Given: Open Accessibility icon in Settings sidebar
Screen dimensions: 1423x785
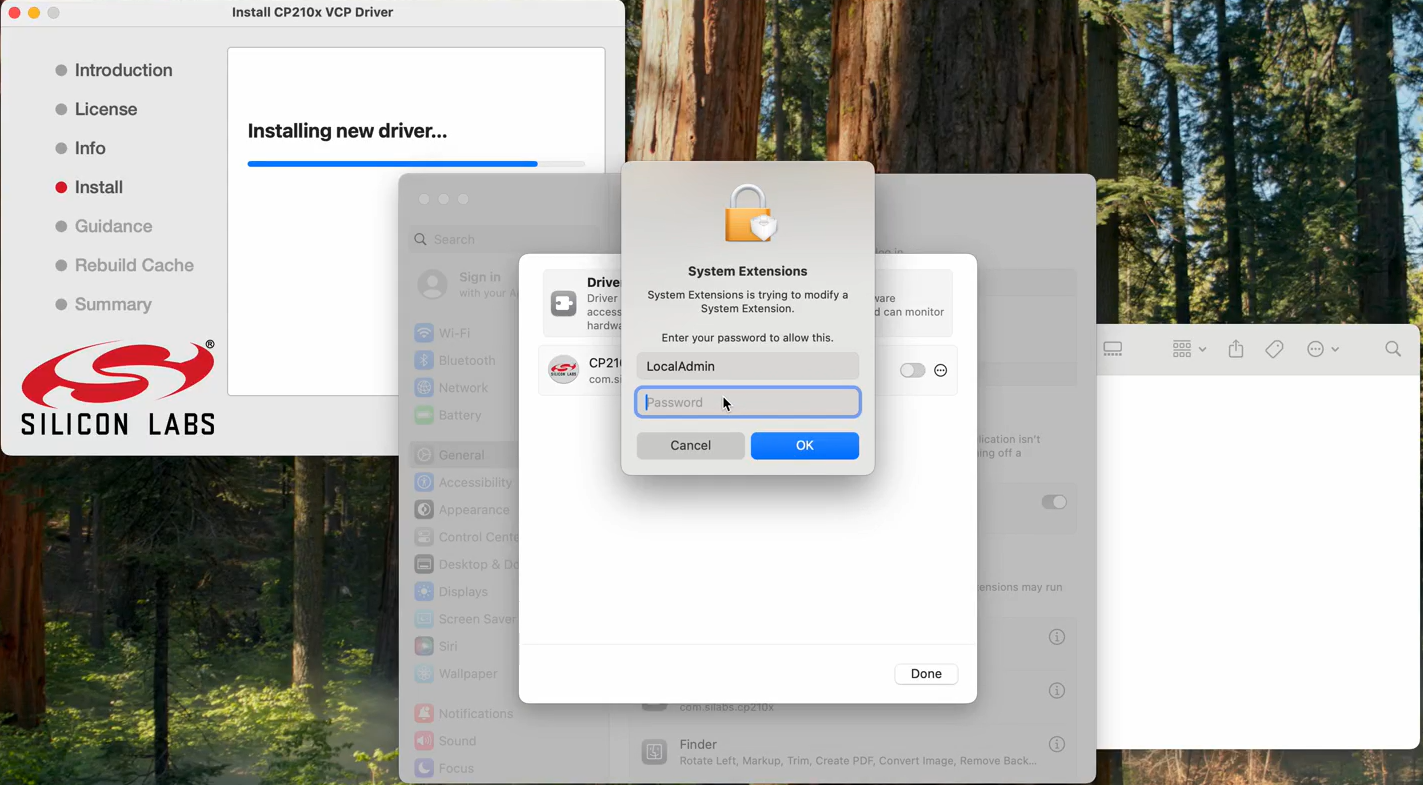Looking at the screenshot, I should pyautogui.click(x=424, y=482).
